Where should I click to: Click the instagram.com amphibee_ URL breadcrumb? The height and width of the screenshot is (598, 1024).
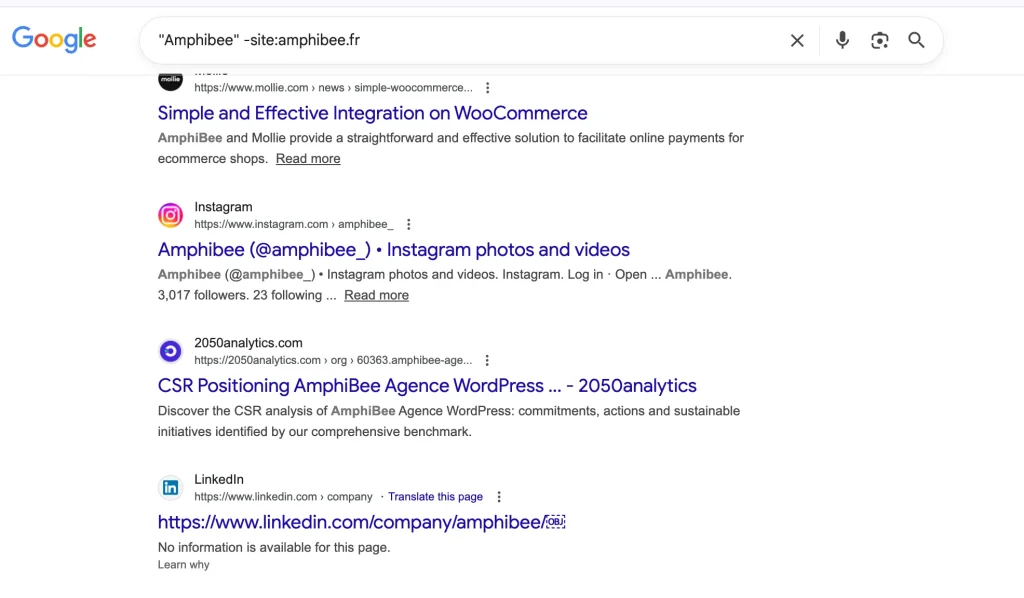(294, 224)
